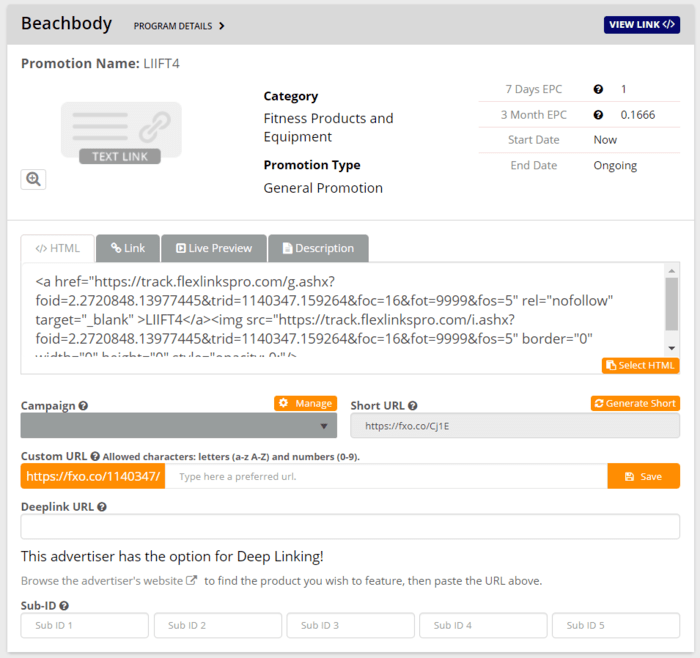
Task: Click the 7 Days EPC help icon
Action: coord(598,90)
